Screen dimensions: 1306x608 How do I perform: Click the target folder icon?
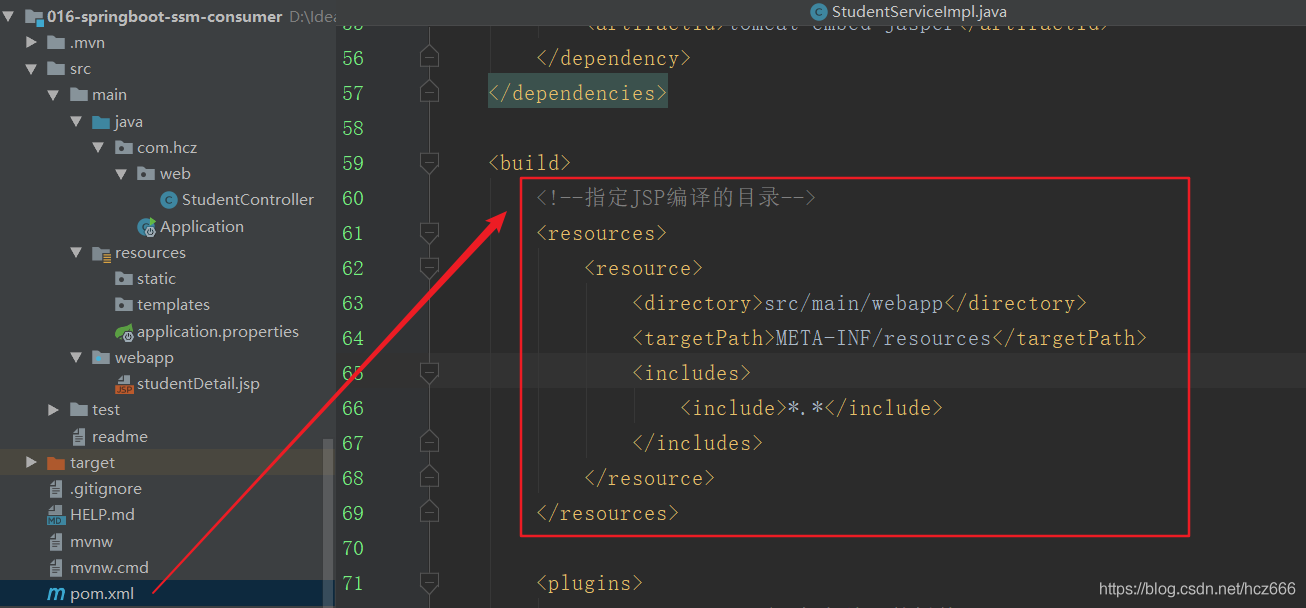pos(56,463)
